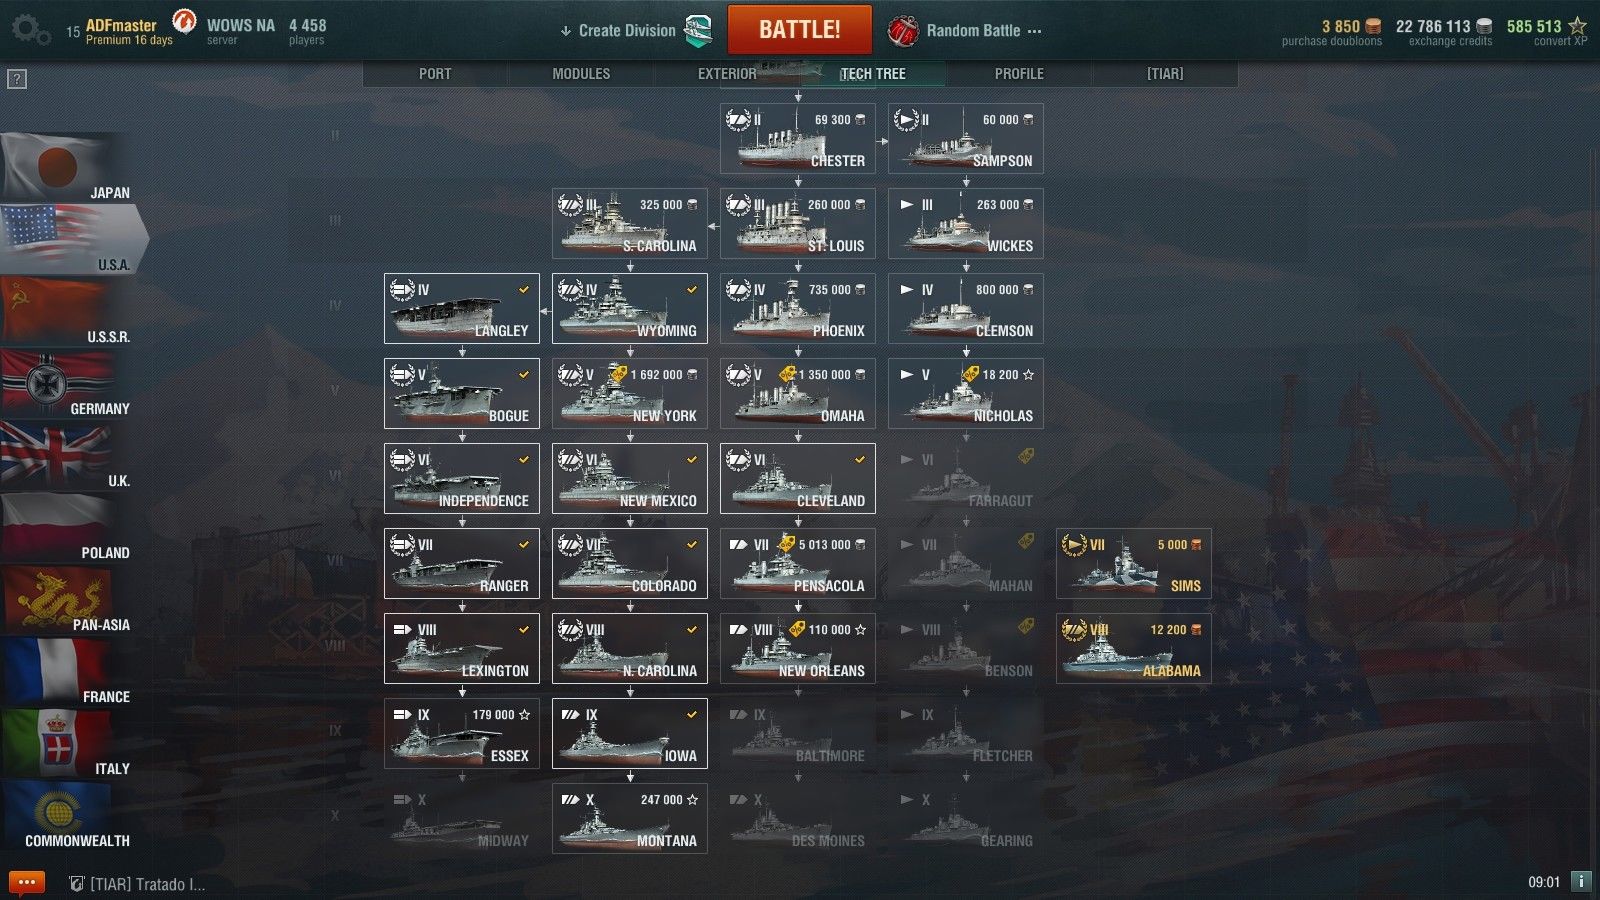Click the convert XP star icon

1577,26
